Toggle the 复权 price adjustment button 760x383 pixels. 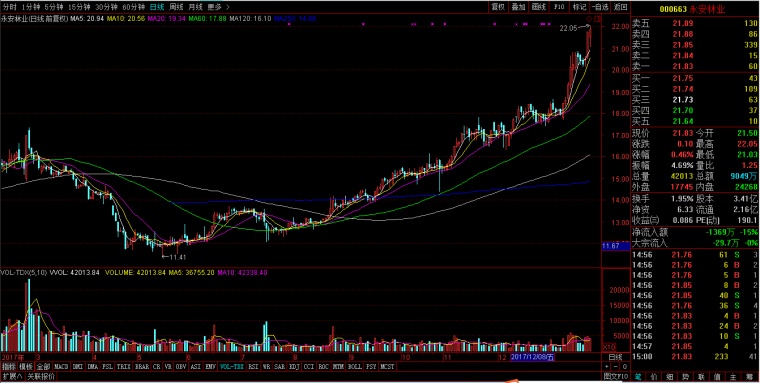[498, 7]
